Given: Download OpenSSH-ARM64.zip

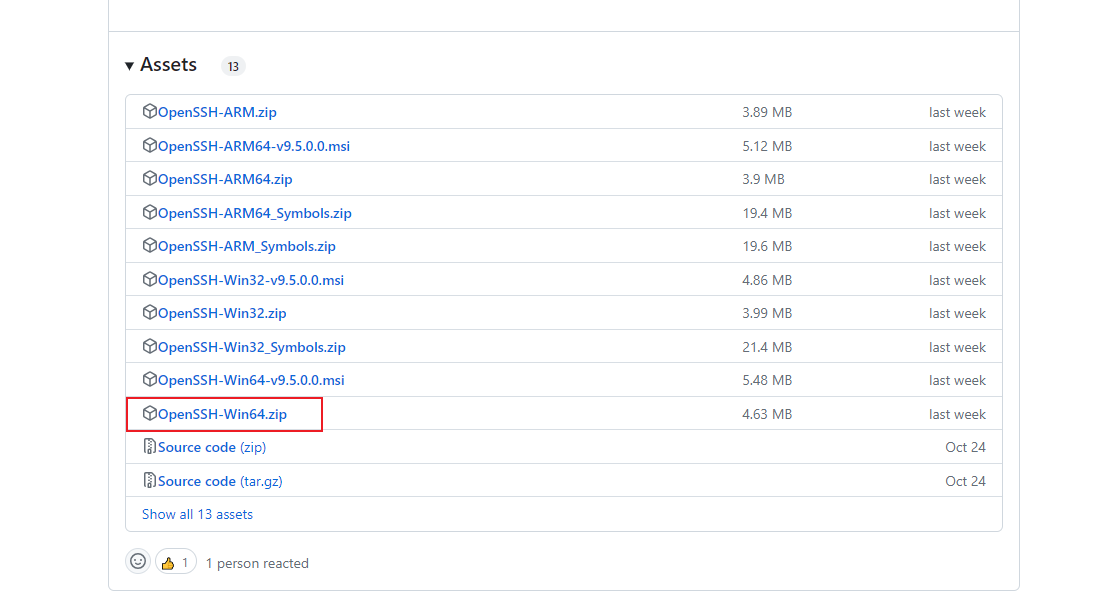Looking at the screenshot, I should click(225, 179).
